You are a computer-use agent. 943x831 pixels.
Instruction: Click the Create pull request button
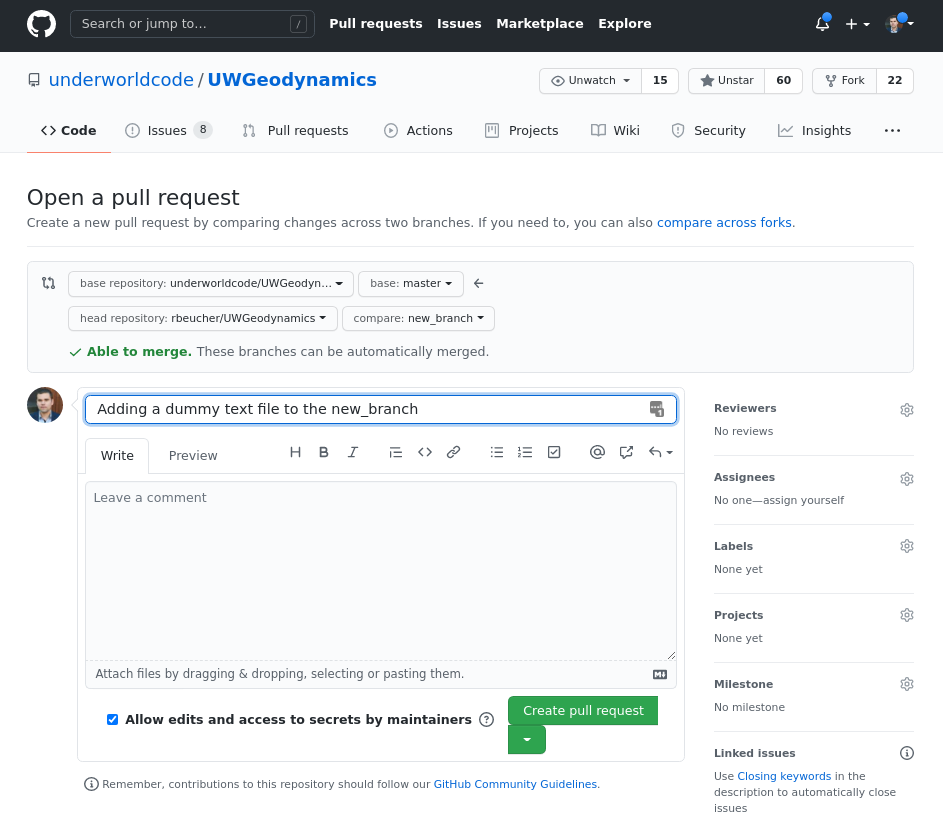tap(582, 710)
